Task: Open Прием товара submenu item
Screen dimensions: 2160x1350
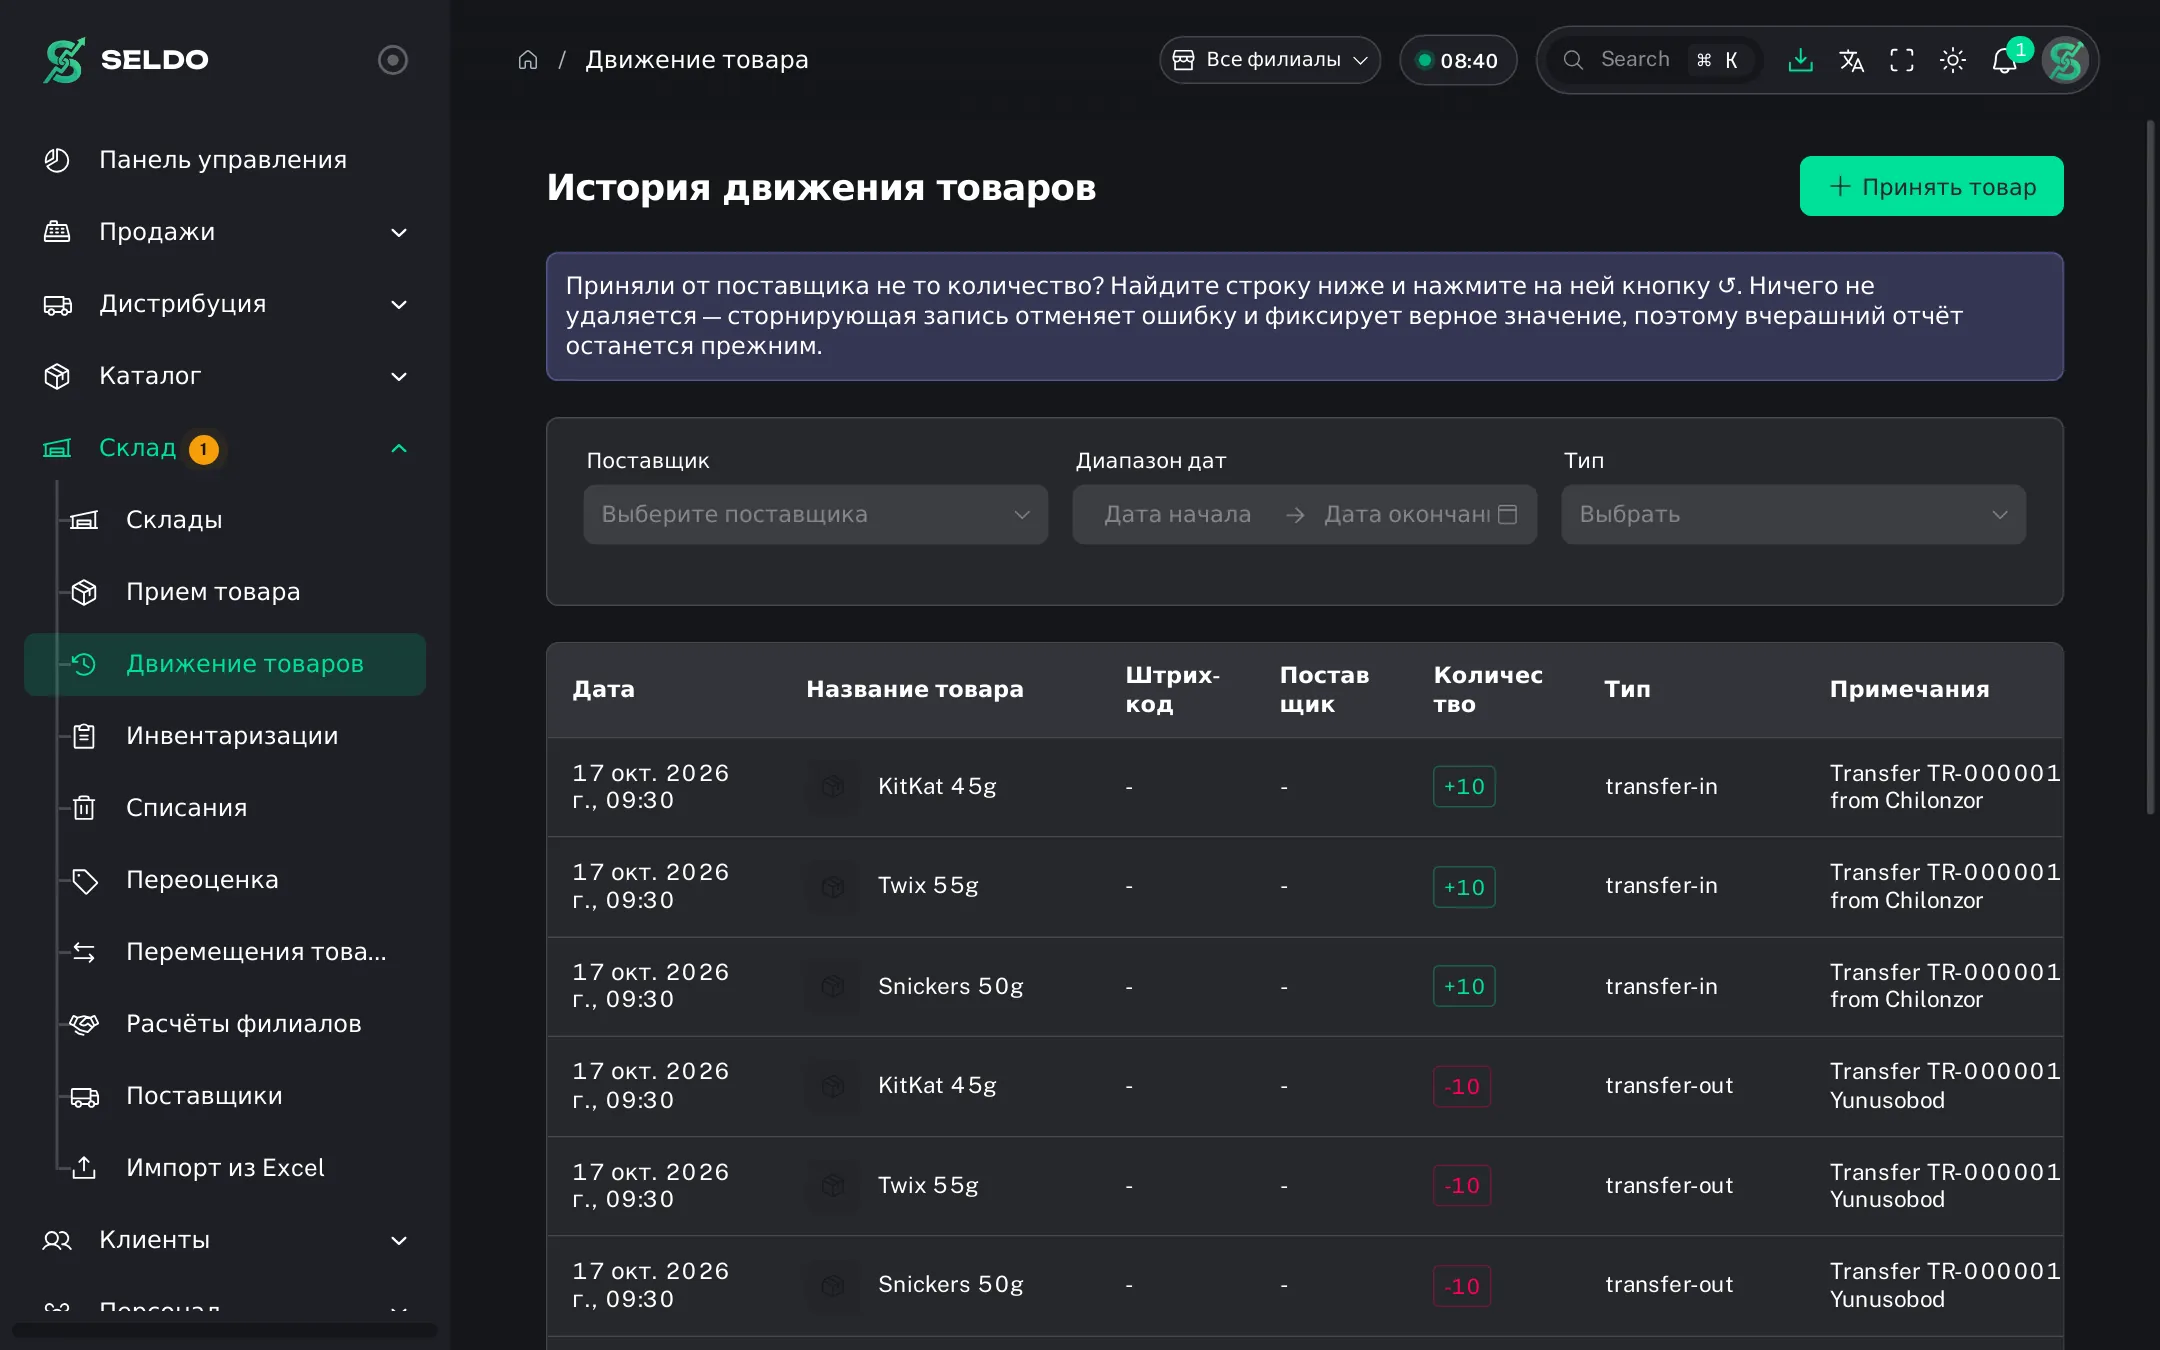Action: click(x=225, y=592)
